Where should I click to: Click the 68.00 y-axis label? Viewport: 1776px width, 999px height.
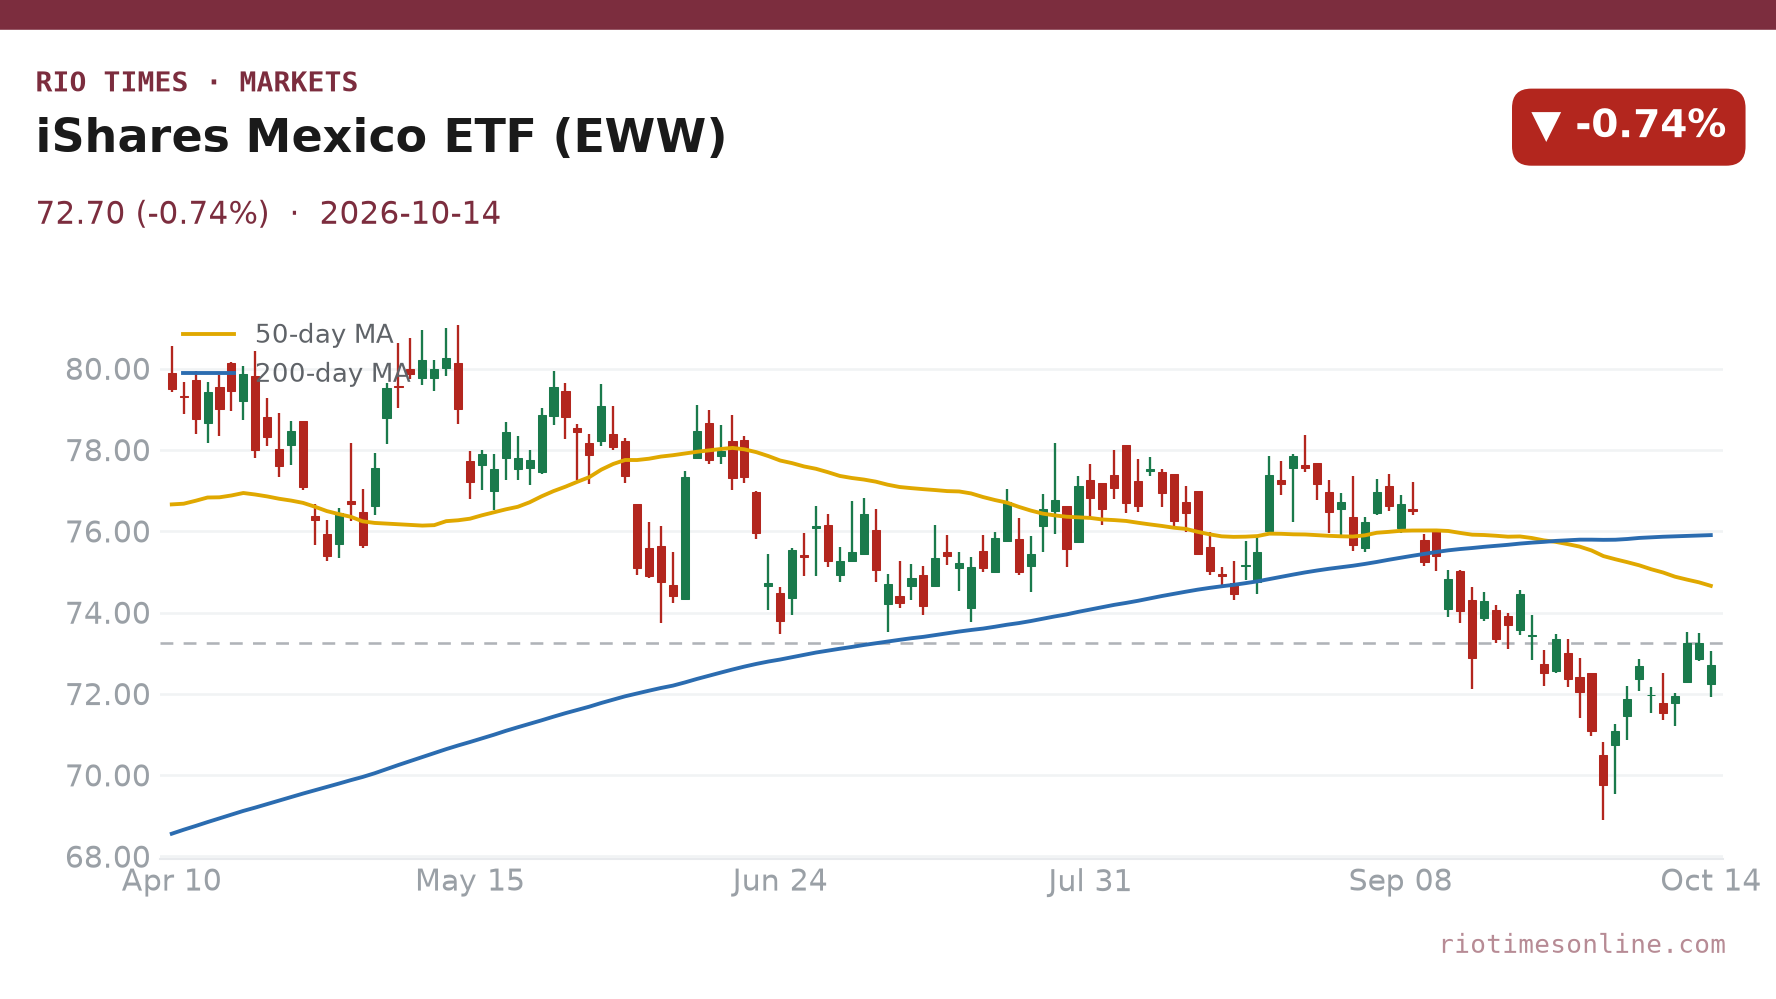(108, 857)
